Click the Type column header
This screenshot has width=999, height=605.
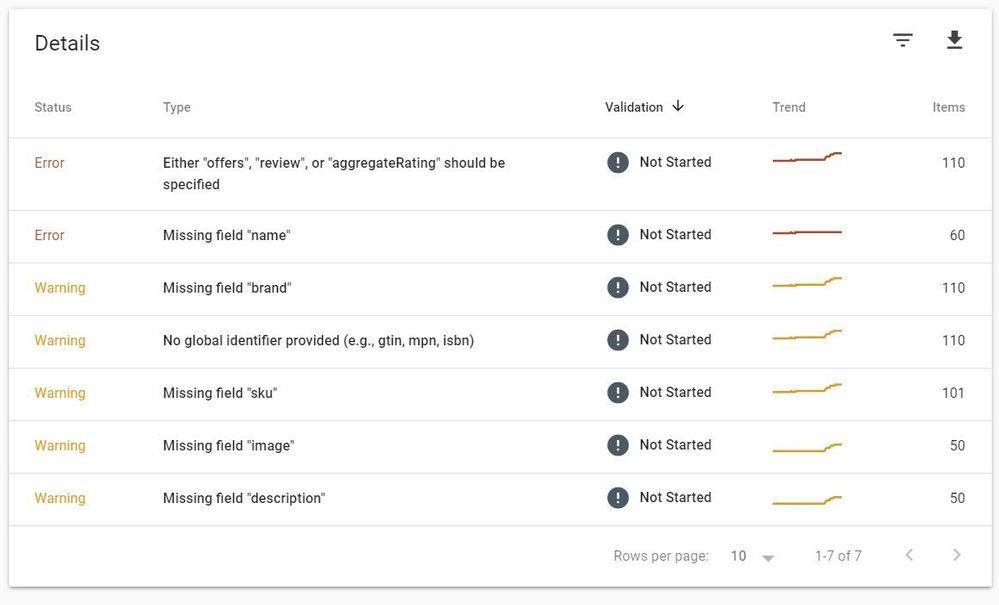coord(177,107)
